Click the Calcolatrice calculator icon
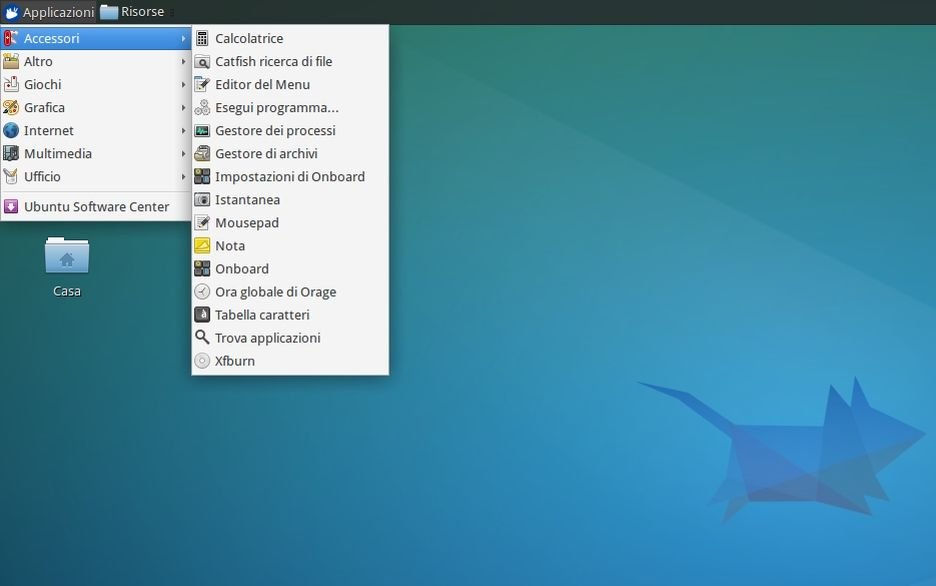This screenshot has height=586, width=936. pos(202,38)
